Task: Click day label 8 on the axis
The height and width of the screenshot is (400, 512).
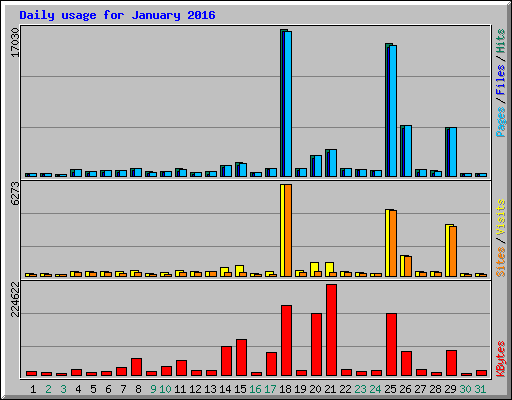Action: (x=138, y=389)
